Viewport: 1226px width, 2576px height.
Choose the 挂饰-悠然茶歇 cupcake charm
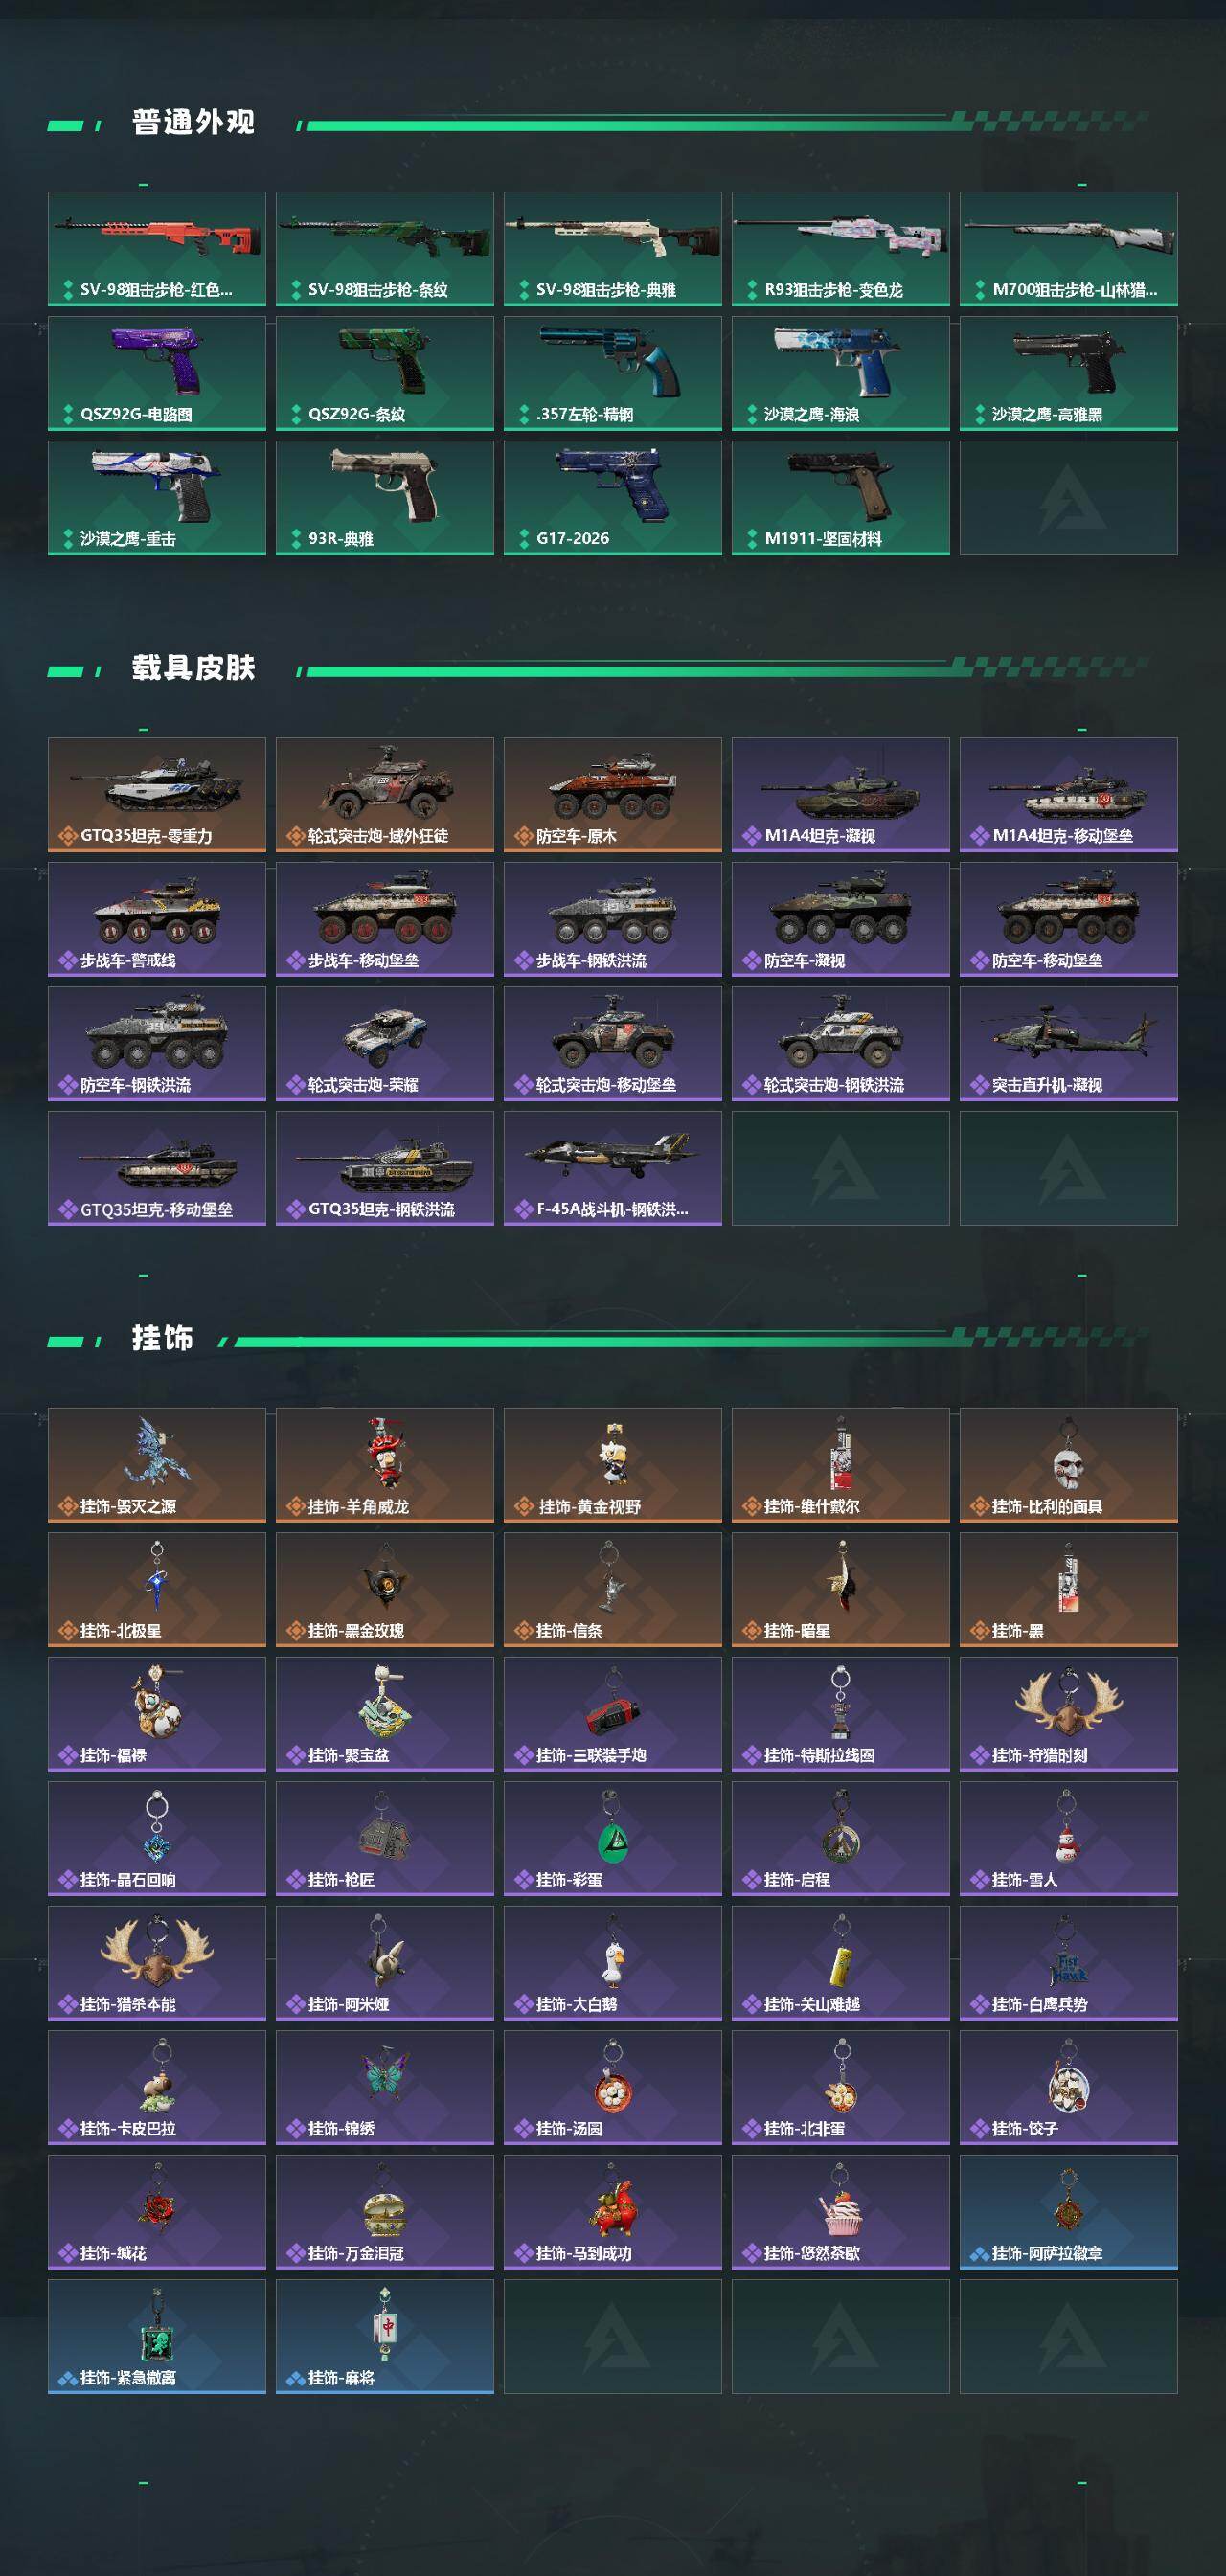click(841, 2212)
